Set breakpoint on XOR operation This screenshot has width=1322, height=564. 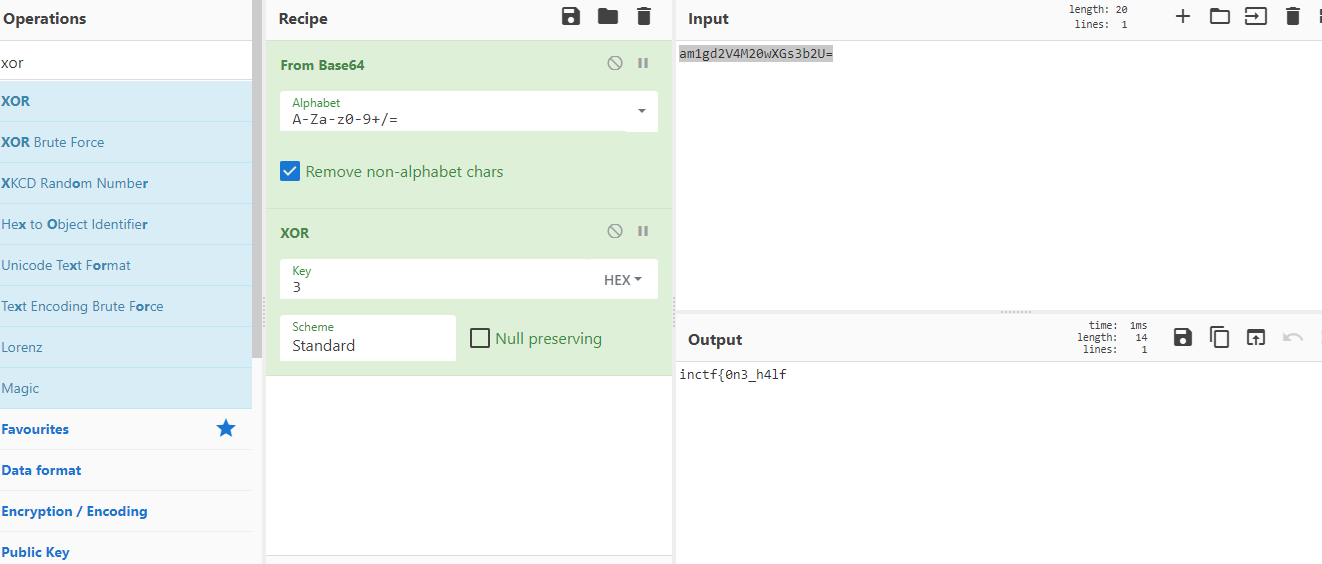coord(643,231)
